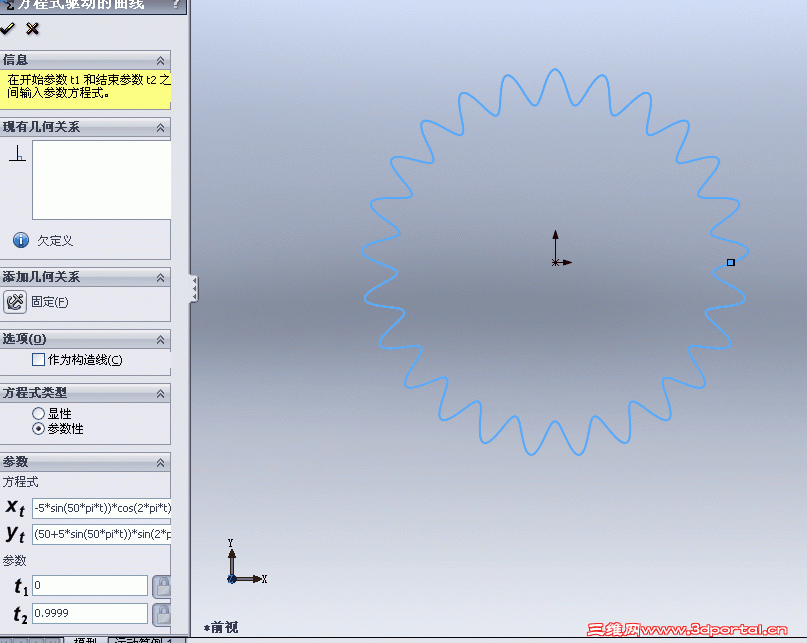Click the XY orientation triad

click(x=246, y=562)
